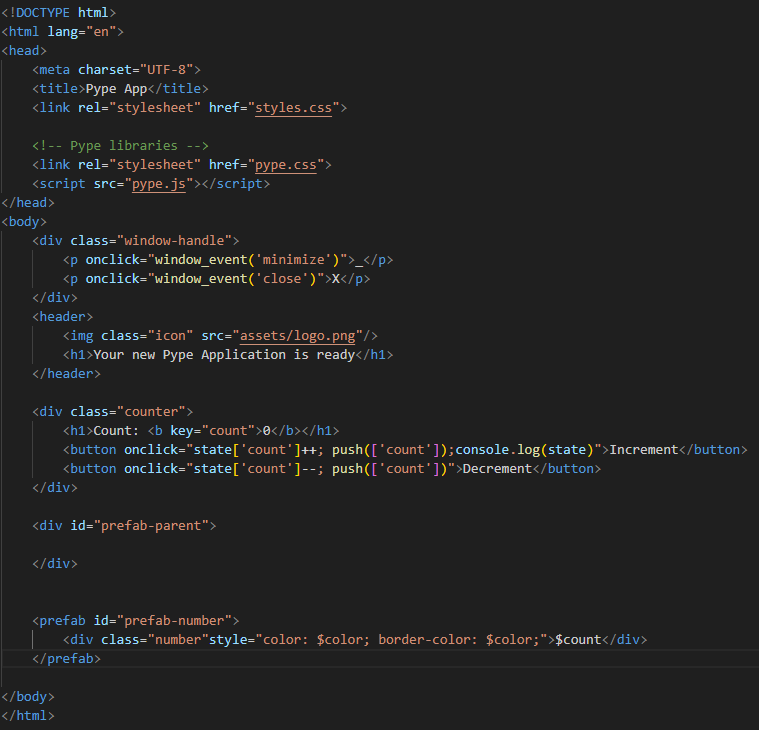Click the <!DOCTYPE html> declaration
This screenshot has height=730, width=759.
59,13
